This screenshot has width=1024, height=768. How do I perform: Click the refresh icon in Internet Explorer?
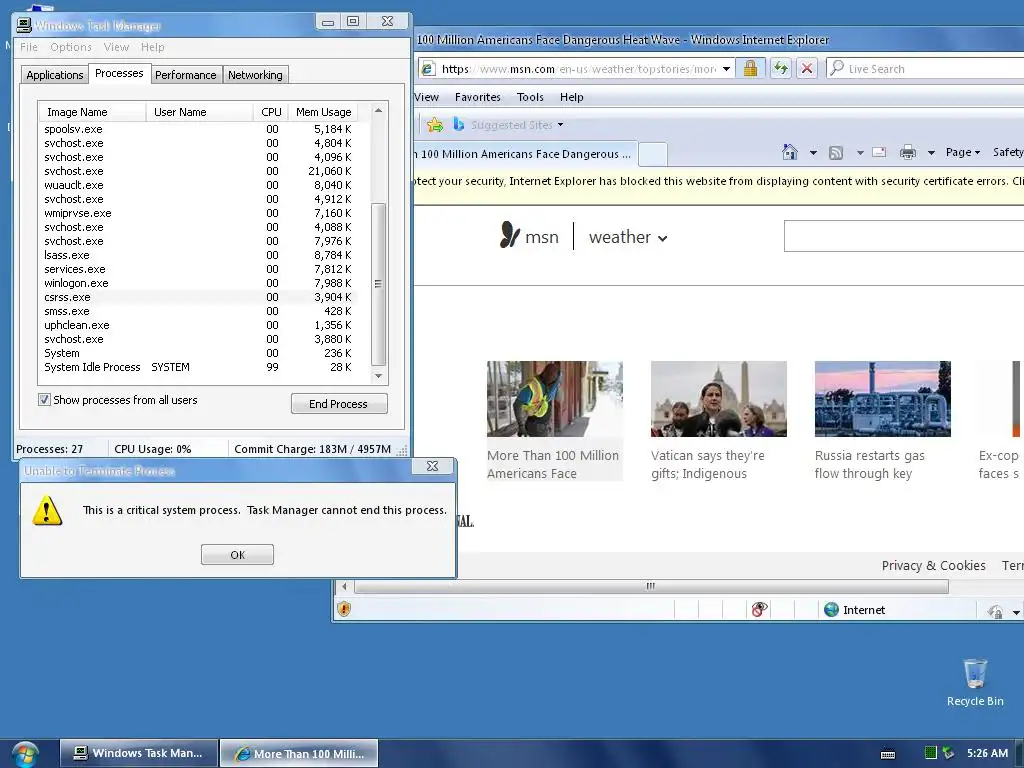[780, 68]
